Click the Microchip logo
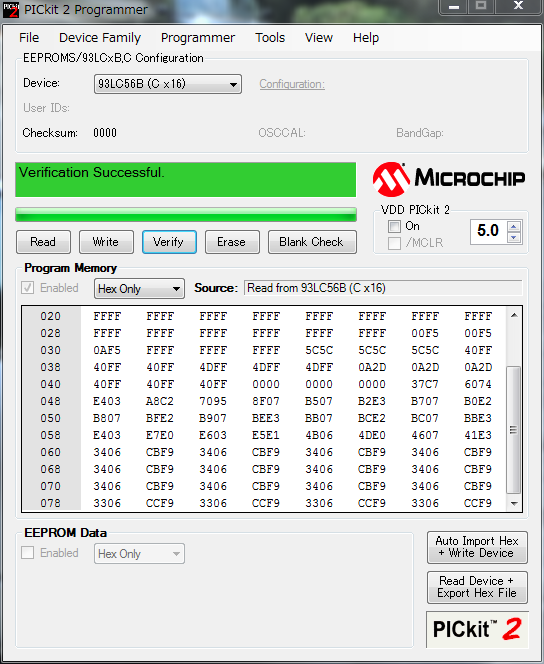The height and width of the screenshot is (664, 544). pyautogui.click(x=448, y=179)
